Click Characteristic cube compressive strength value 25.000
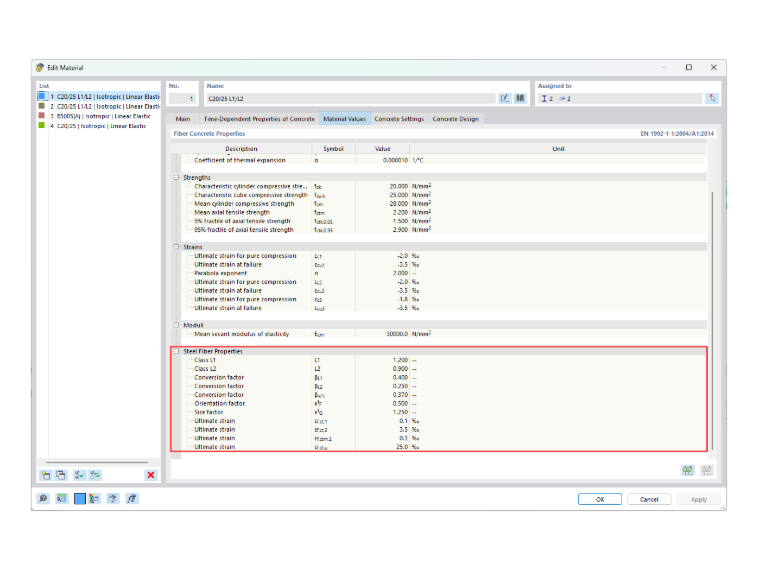The image size is (760, 570). pos(398,195)
